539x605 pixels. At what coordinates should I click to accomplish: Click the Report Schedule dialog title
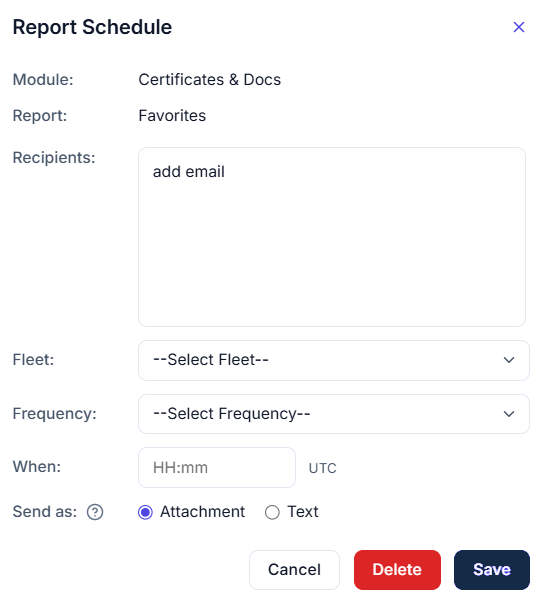tap(92, 27)
